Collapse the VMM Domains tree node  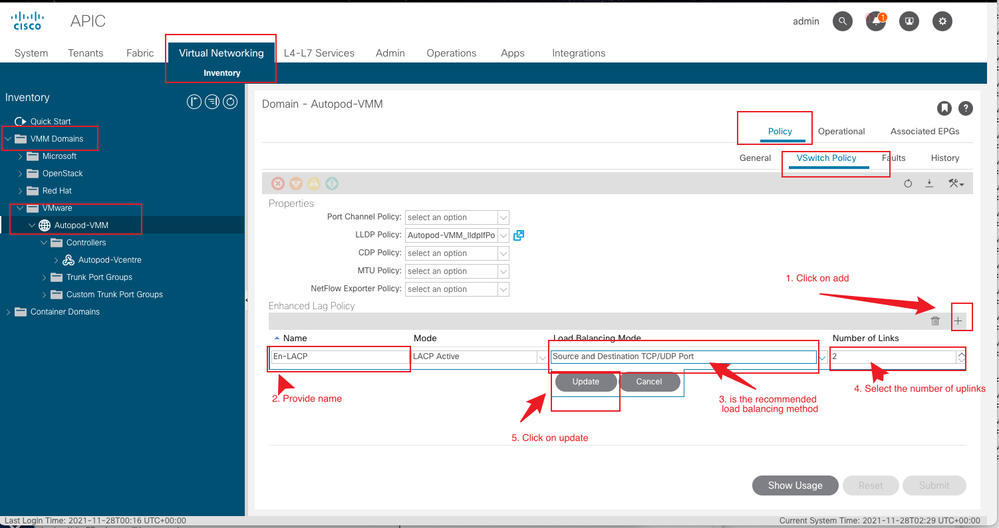(8, 138)
